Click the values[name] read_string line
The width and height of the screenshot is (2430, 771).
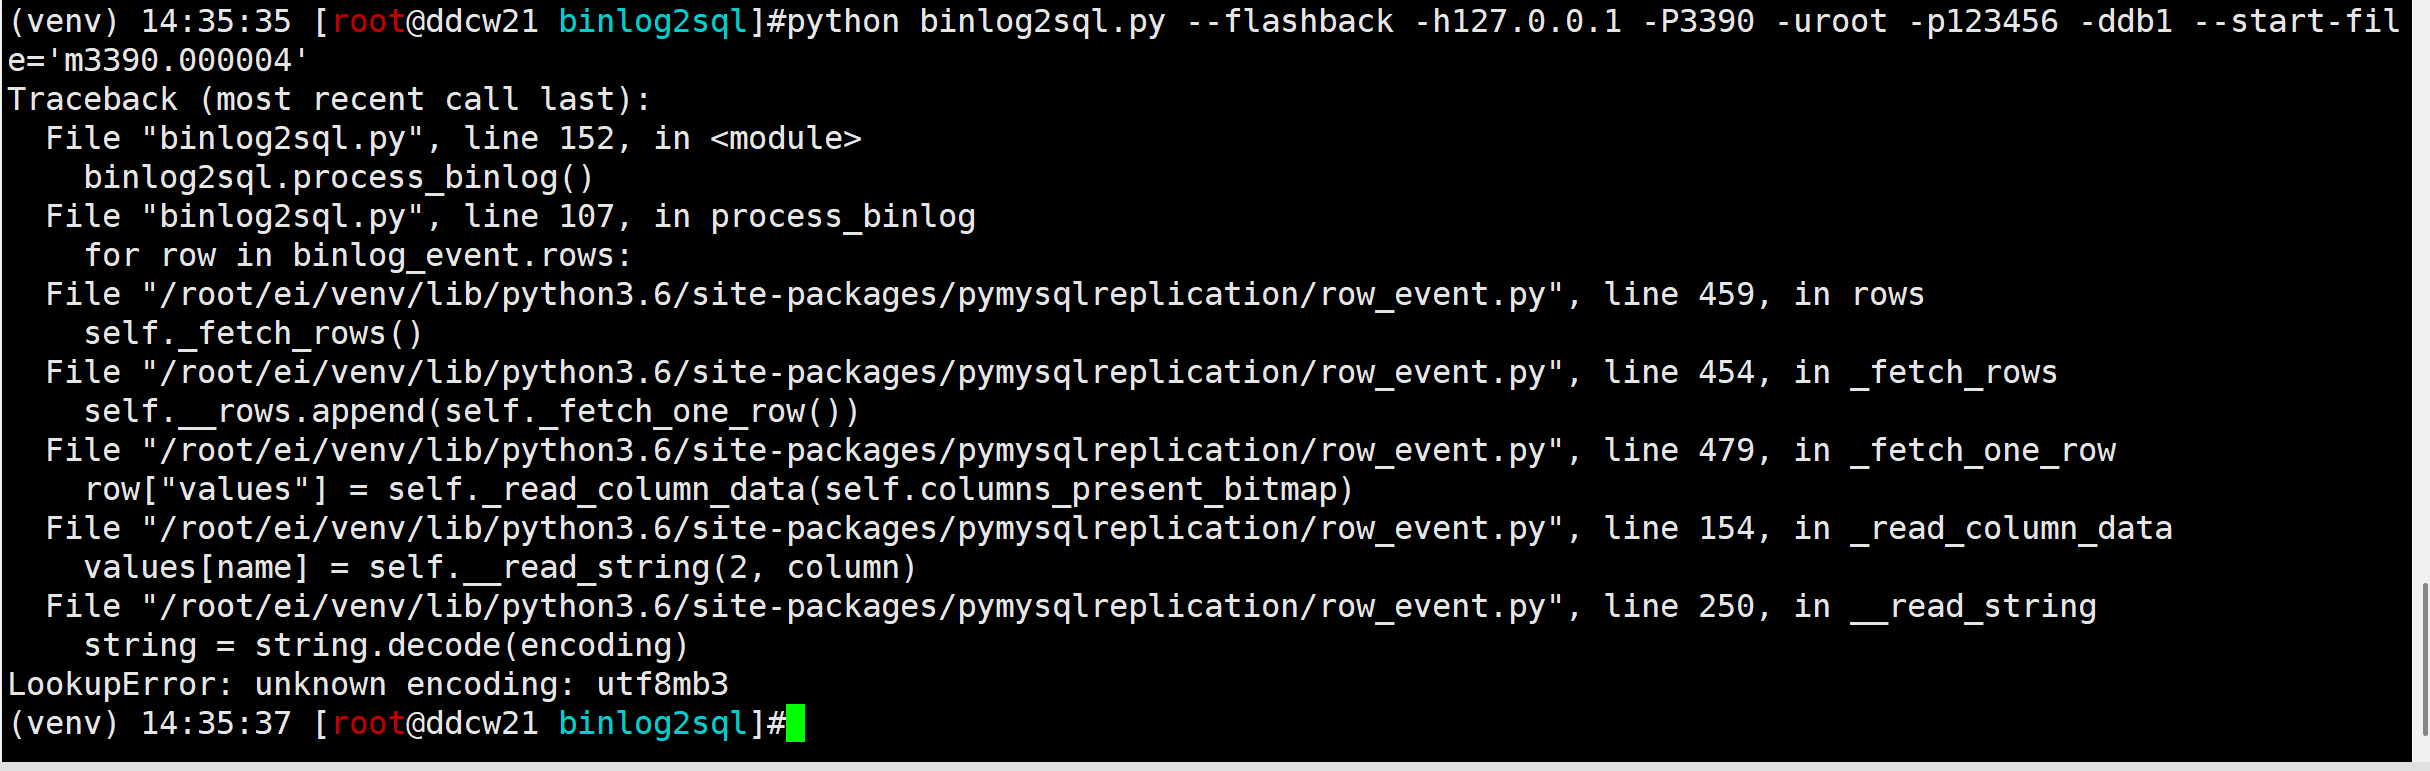[500, 567]
